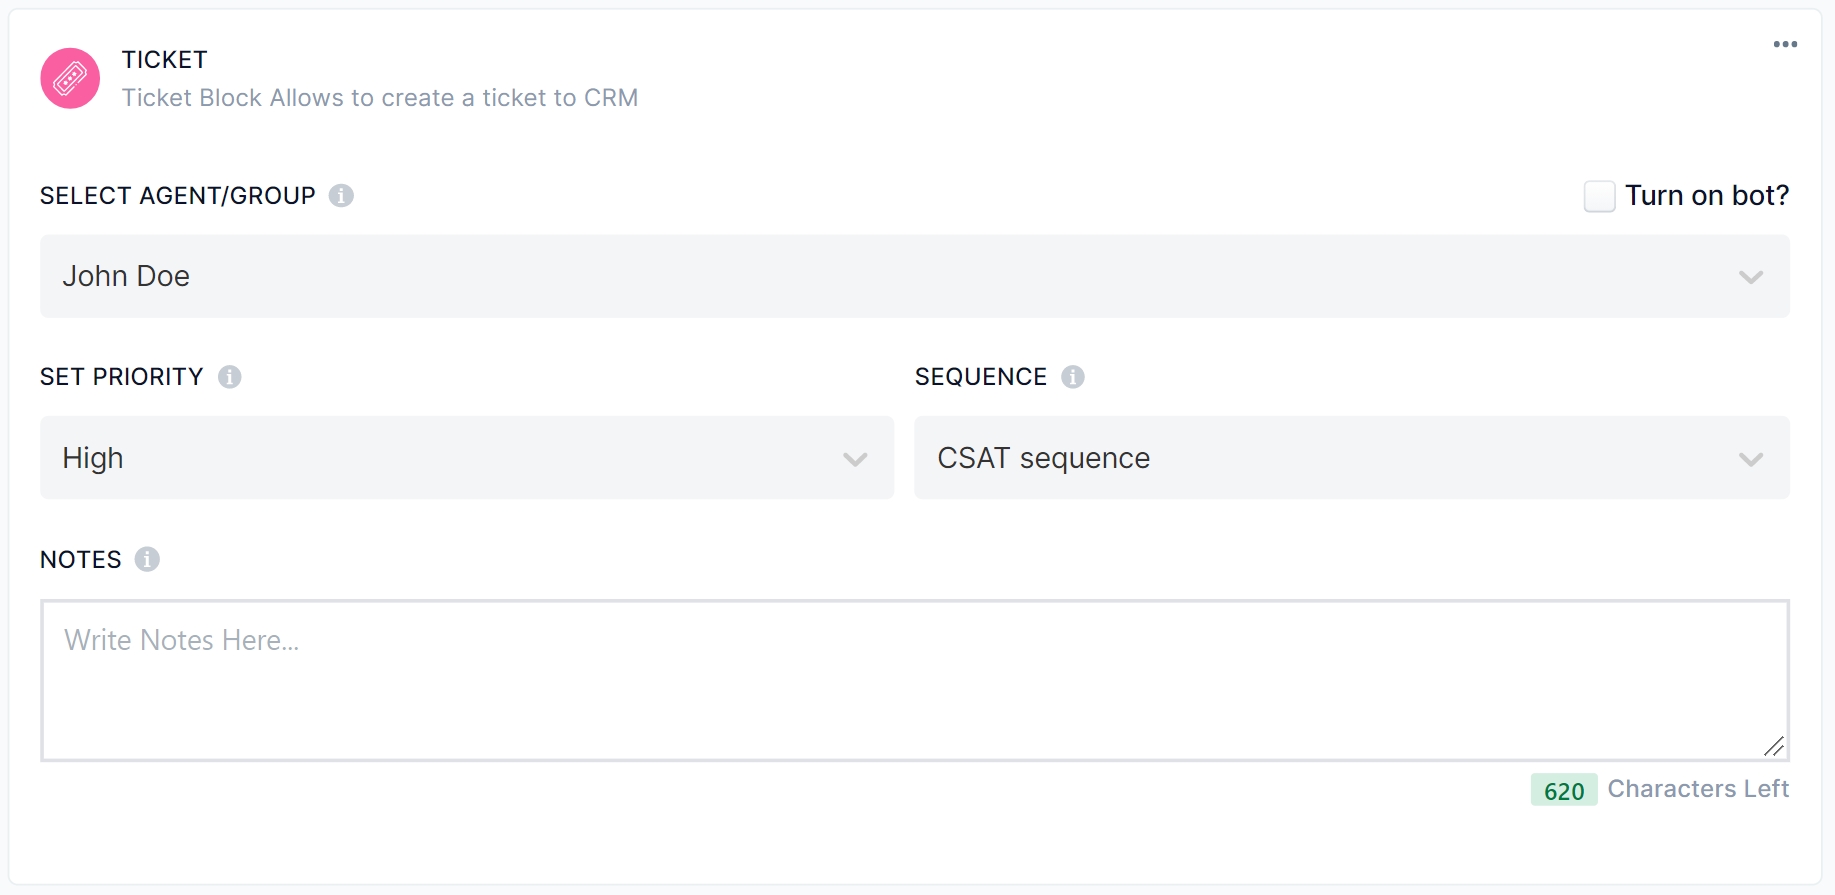The height and width of the screenshot is (895, 1835).
Task: Click the green 620 character counter badge
Action: tap(1563, 790)
